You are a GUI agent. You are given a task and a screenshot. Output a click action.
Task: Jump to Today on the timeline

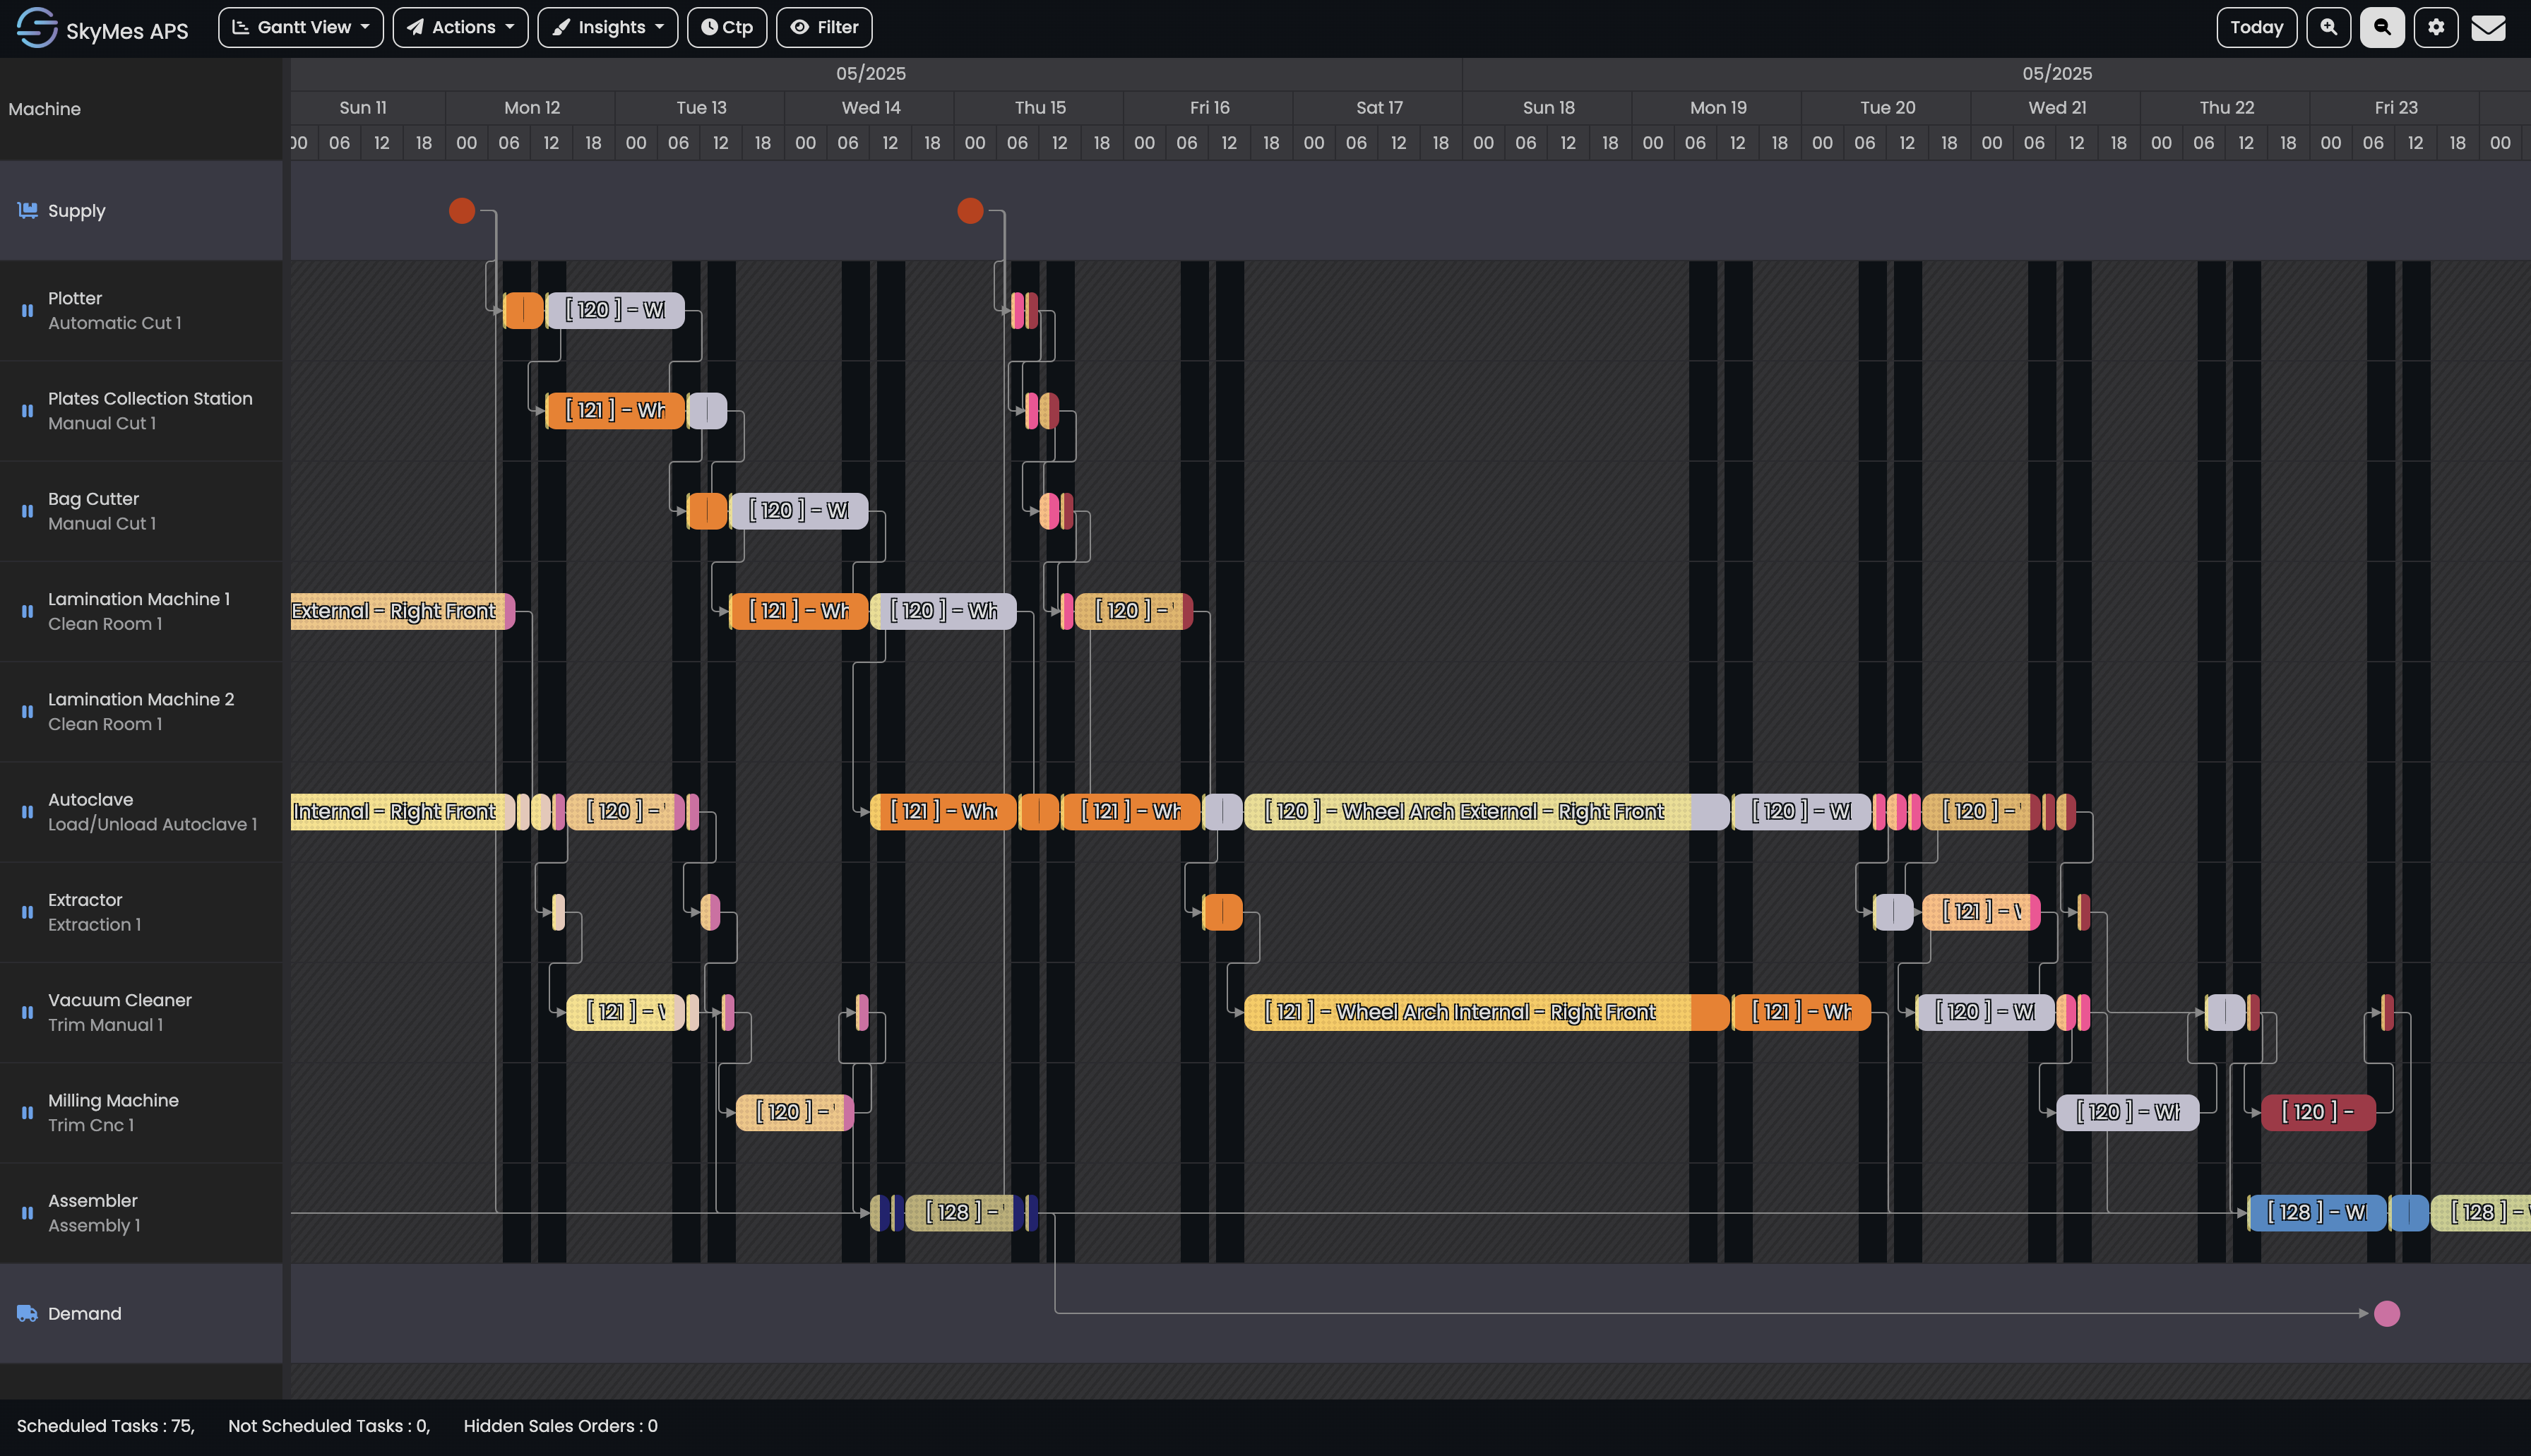tap(2256, 27)
